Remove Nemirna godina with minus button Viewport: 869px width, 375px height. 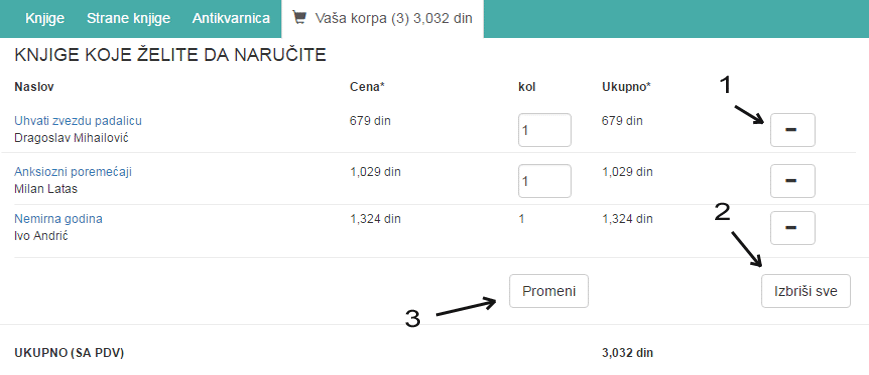(x=793, y=228)
